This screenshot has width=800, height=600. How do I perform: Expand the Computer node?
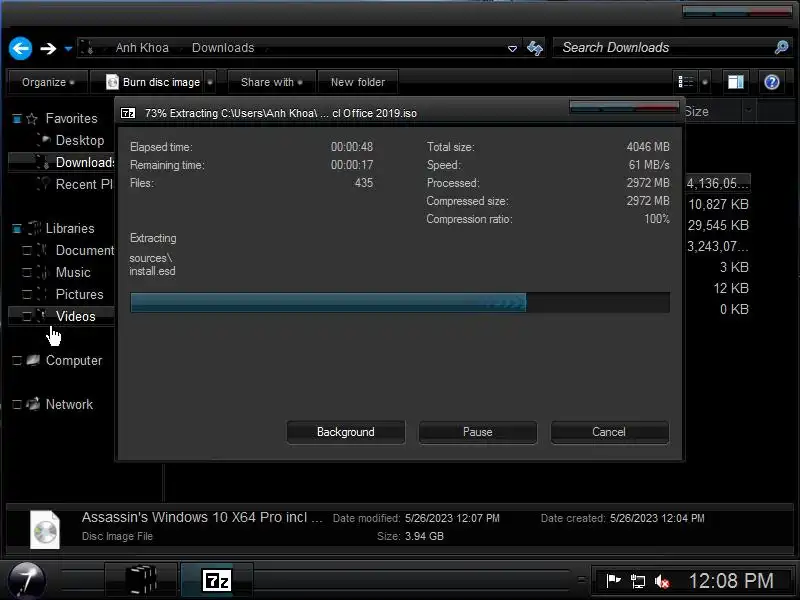[16, 361]
